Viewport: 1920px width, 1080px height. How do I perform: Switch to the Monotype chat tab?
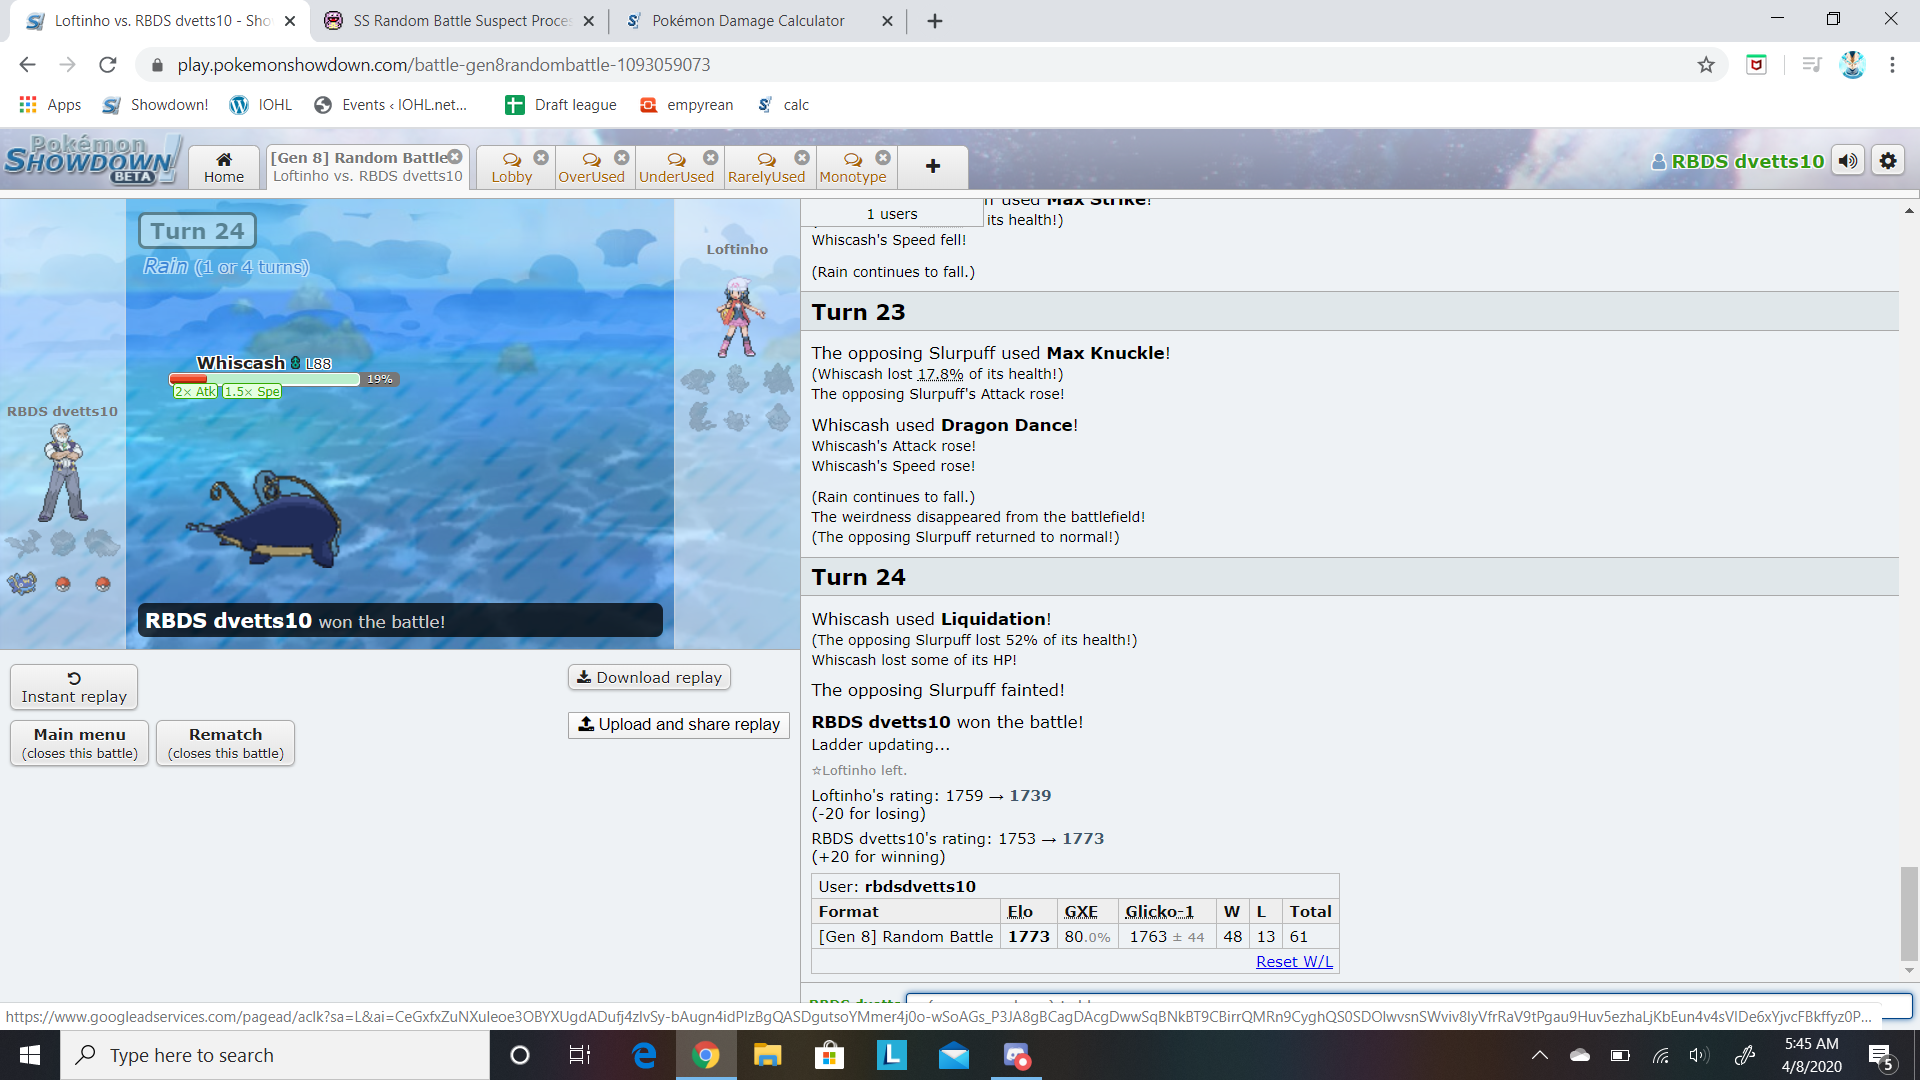853,167
